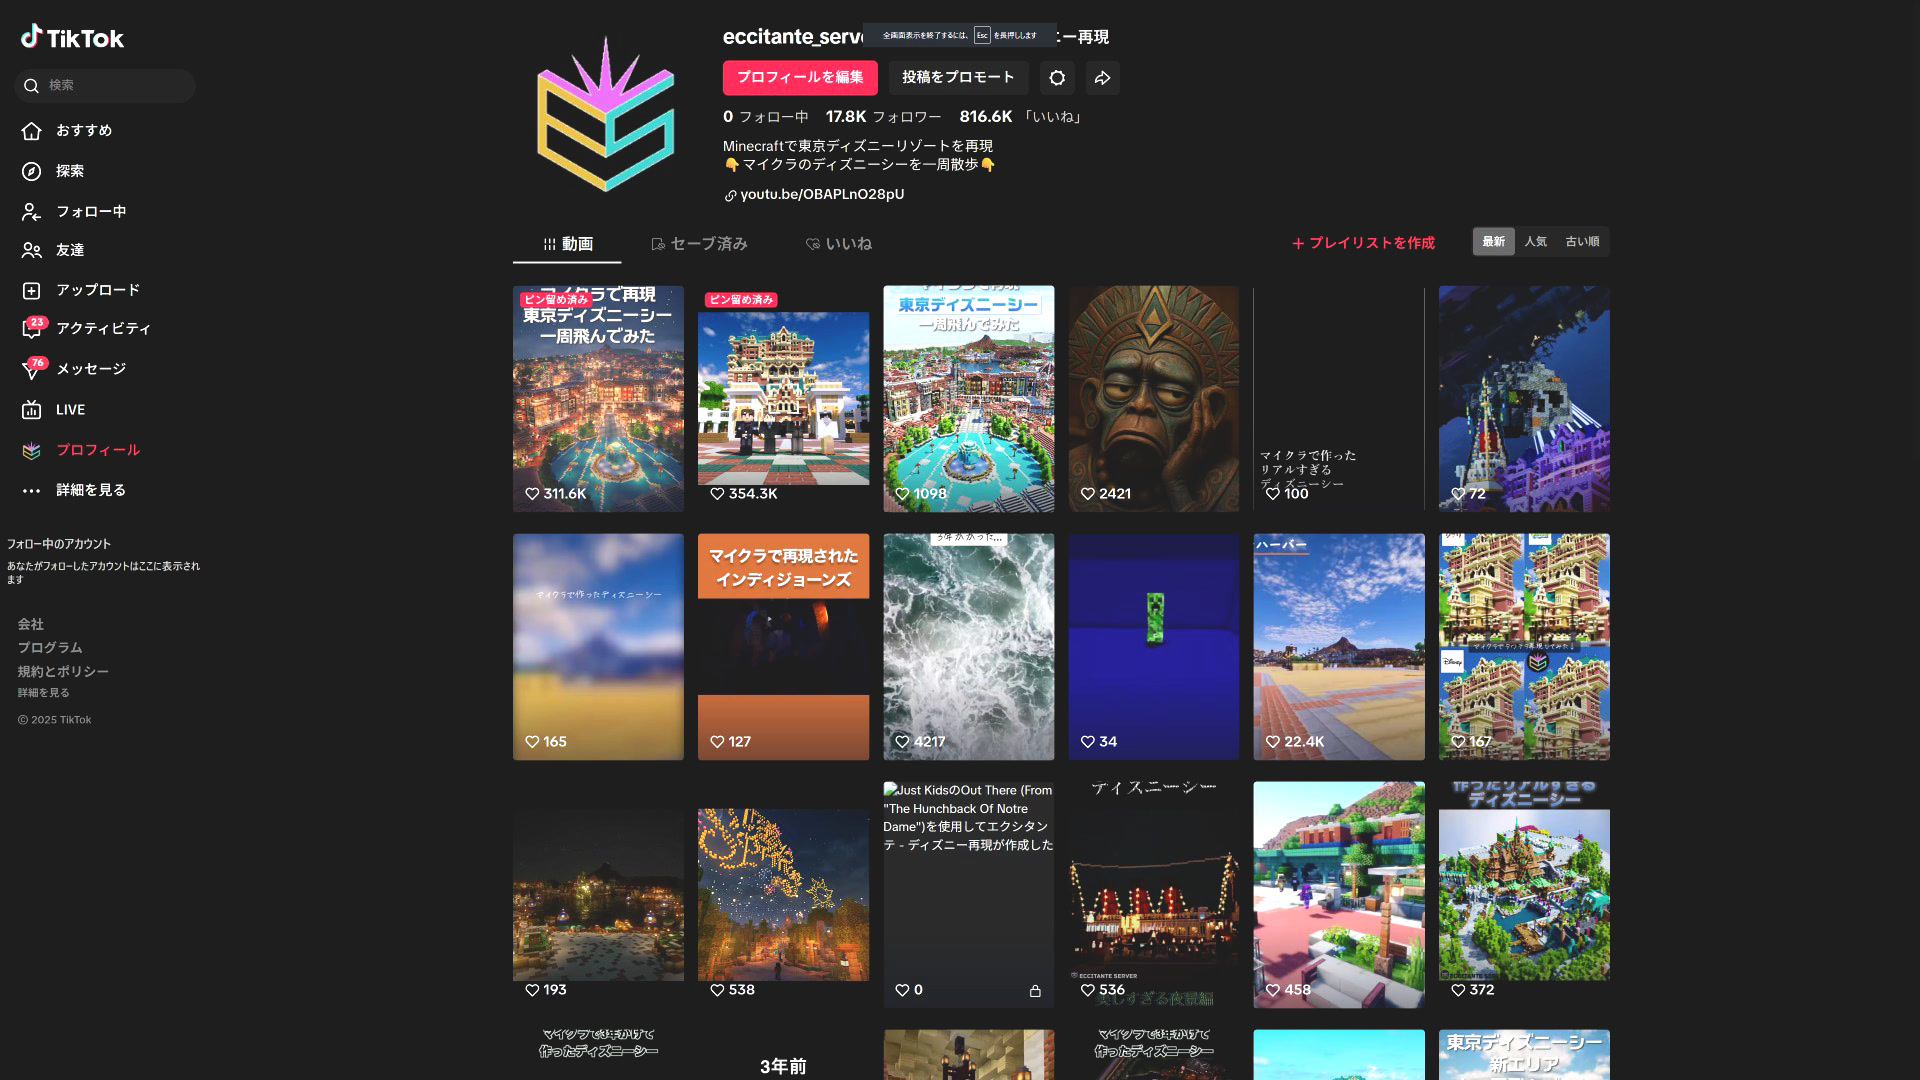Open 0 フォロー中 list

(766, 117)
